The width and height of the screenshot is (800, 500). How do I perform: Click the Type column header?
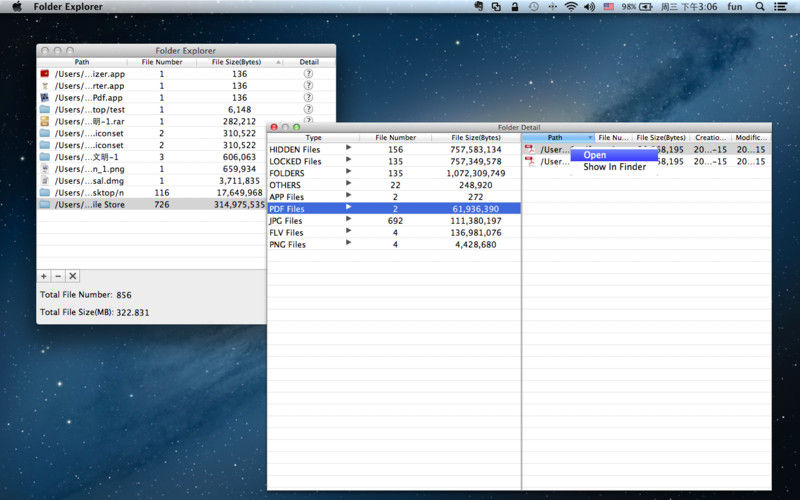tap(313, 137)
